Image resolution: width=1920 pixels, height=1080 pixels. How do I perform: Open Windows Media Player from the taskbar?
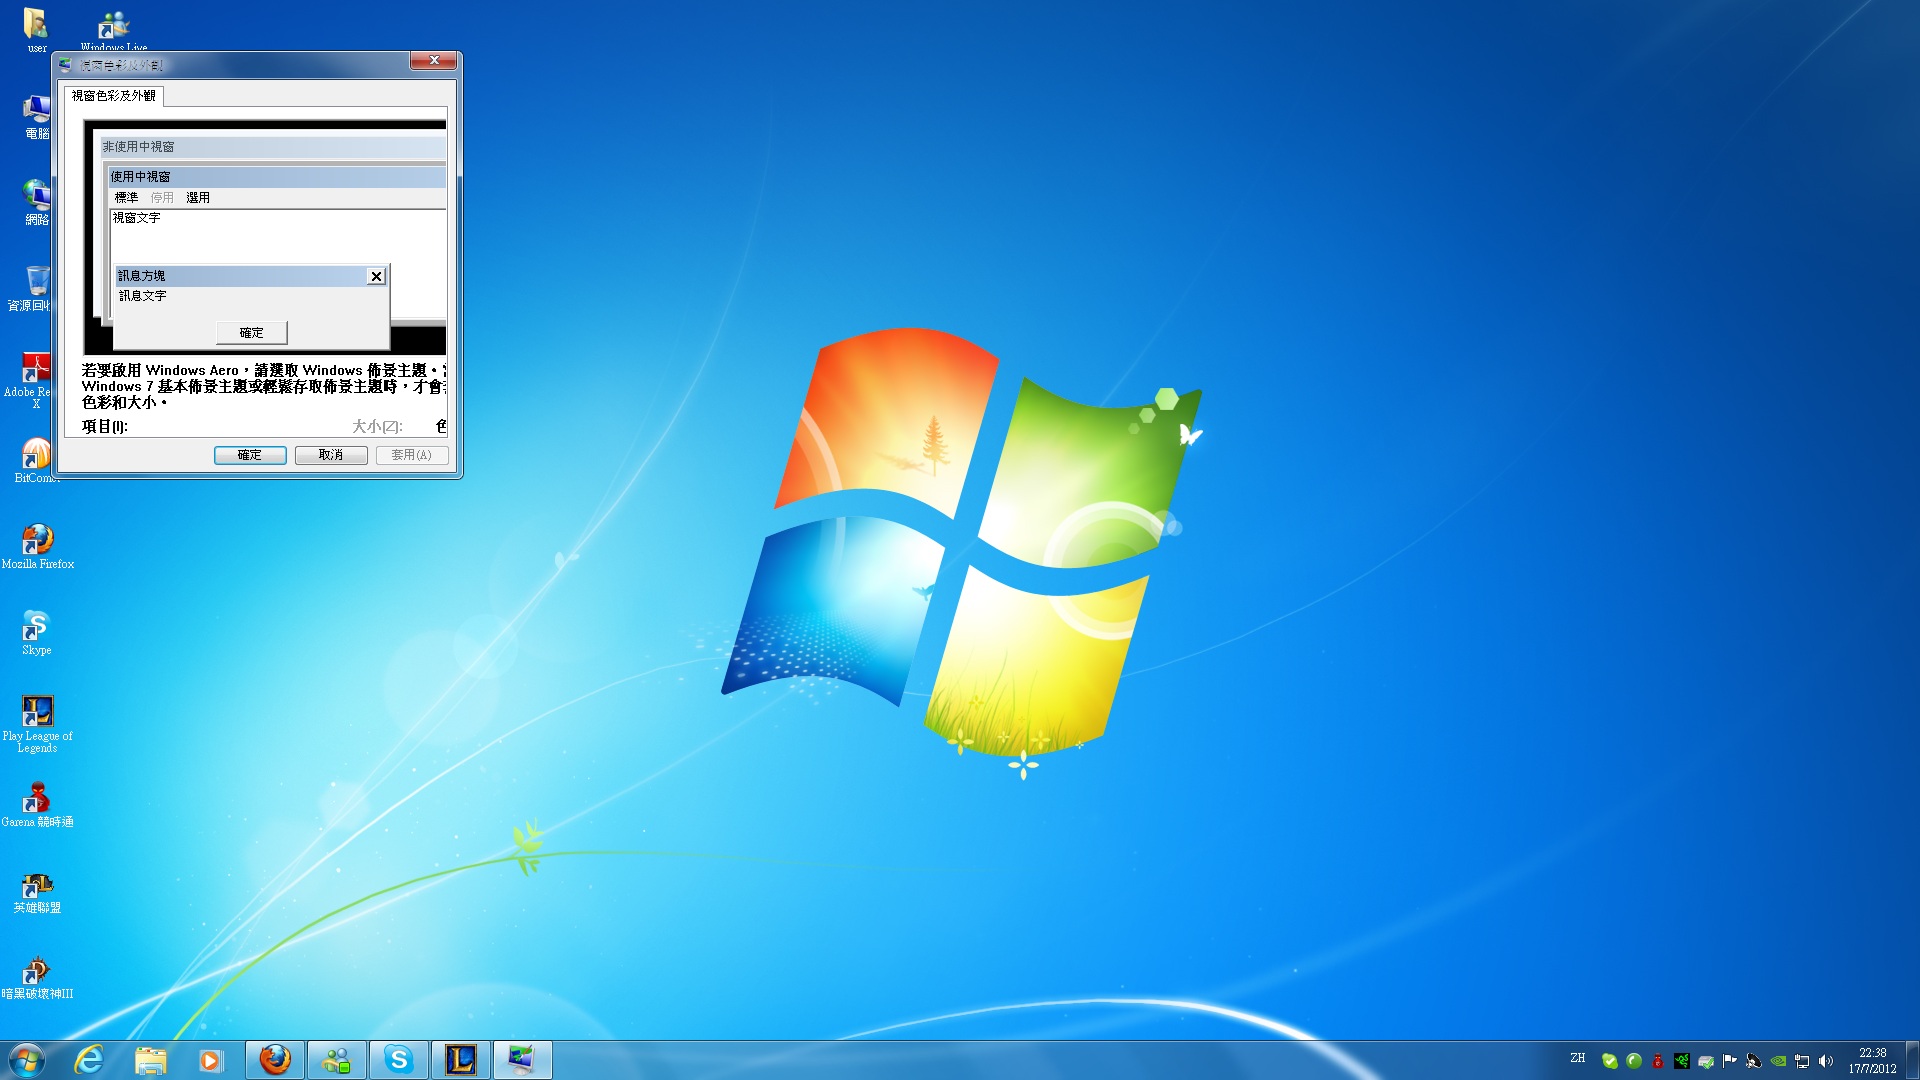pyautogui.click(x=210, y=1060)
